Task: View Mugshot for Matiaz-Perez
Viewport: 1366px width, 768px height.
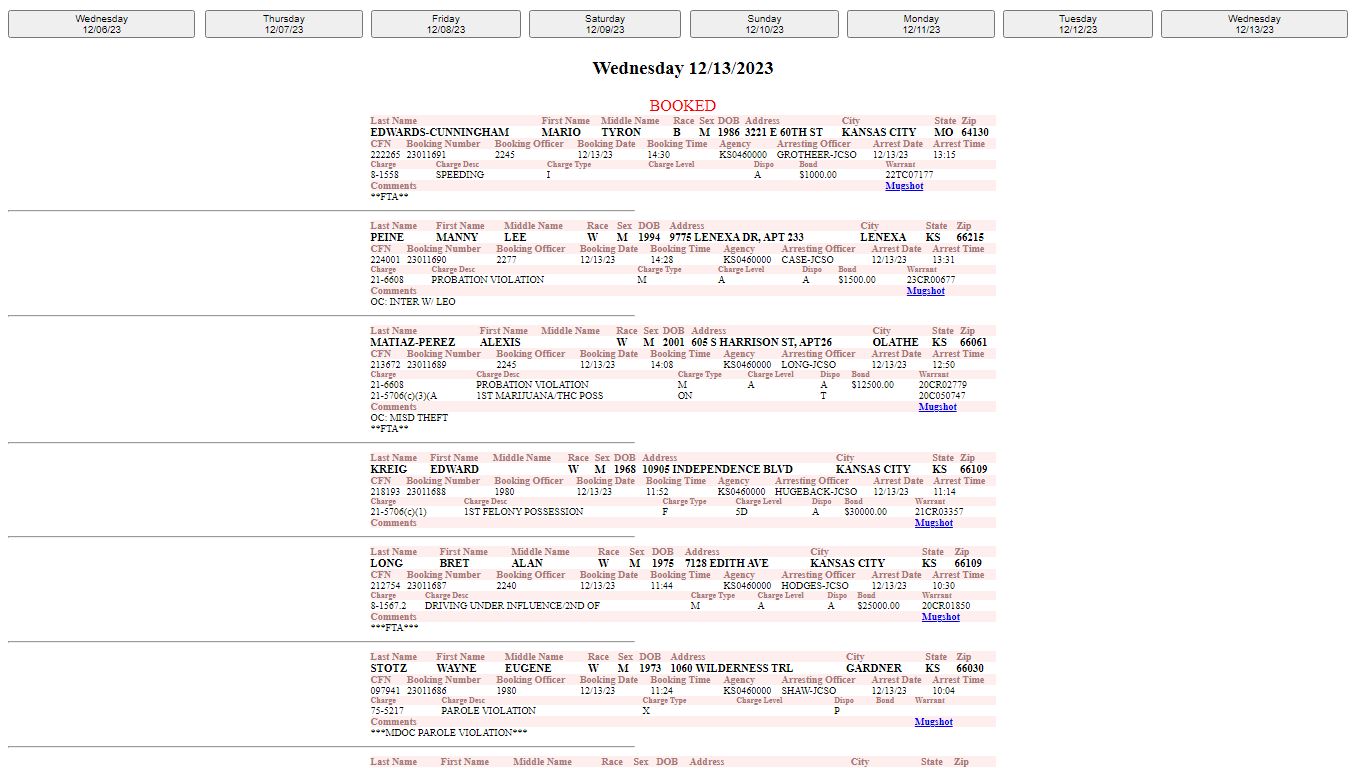Action: click(x=937, y=407)
